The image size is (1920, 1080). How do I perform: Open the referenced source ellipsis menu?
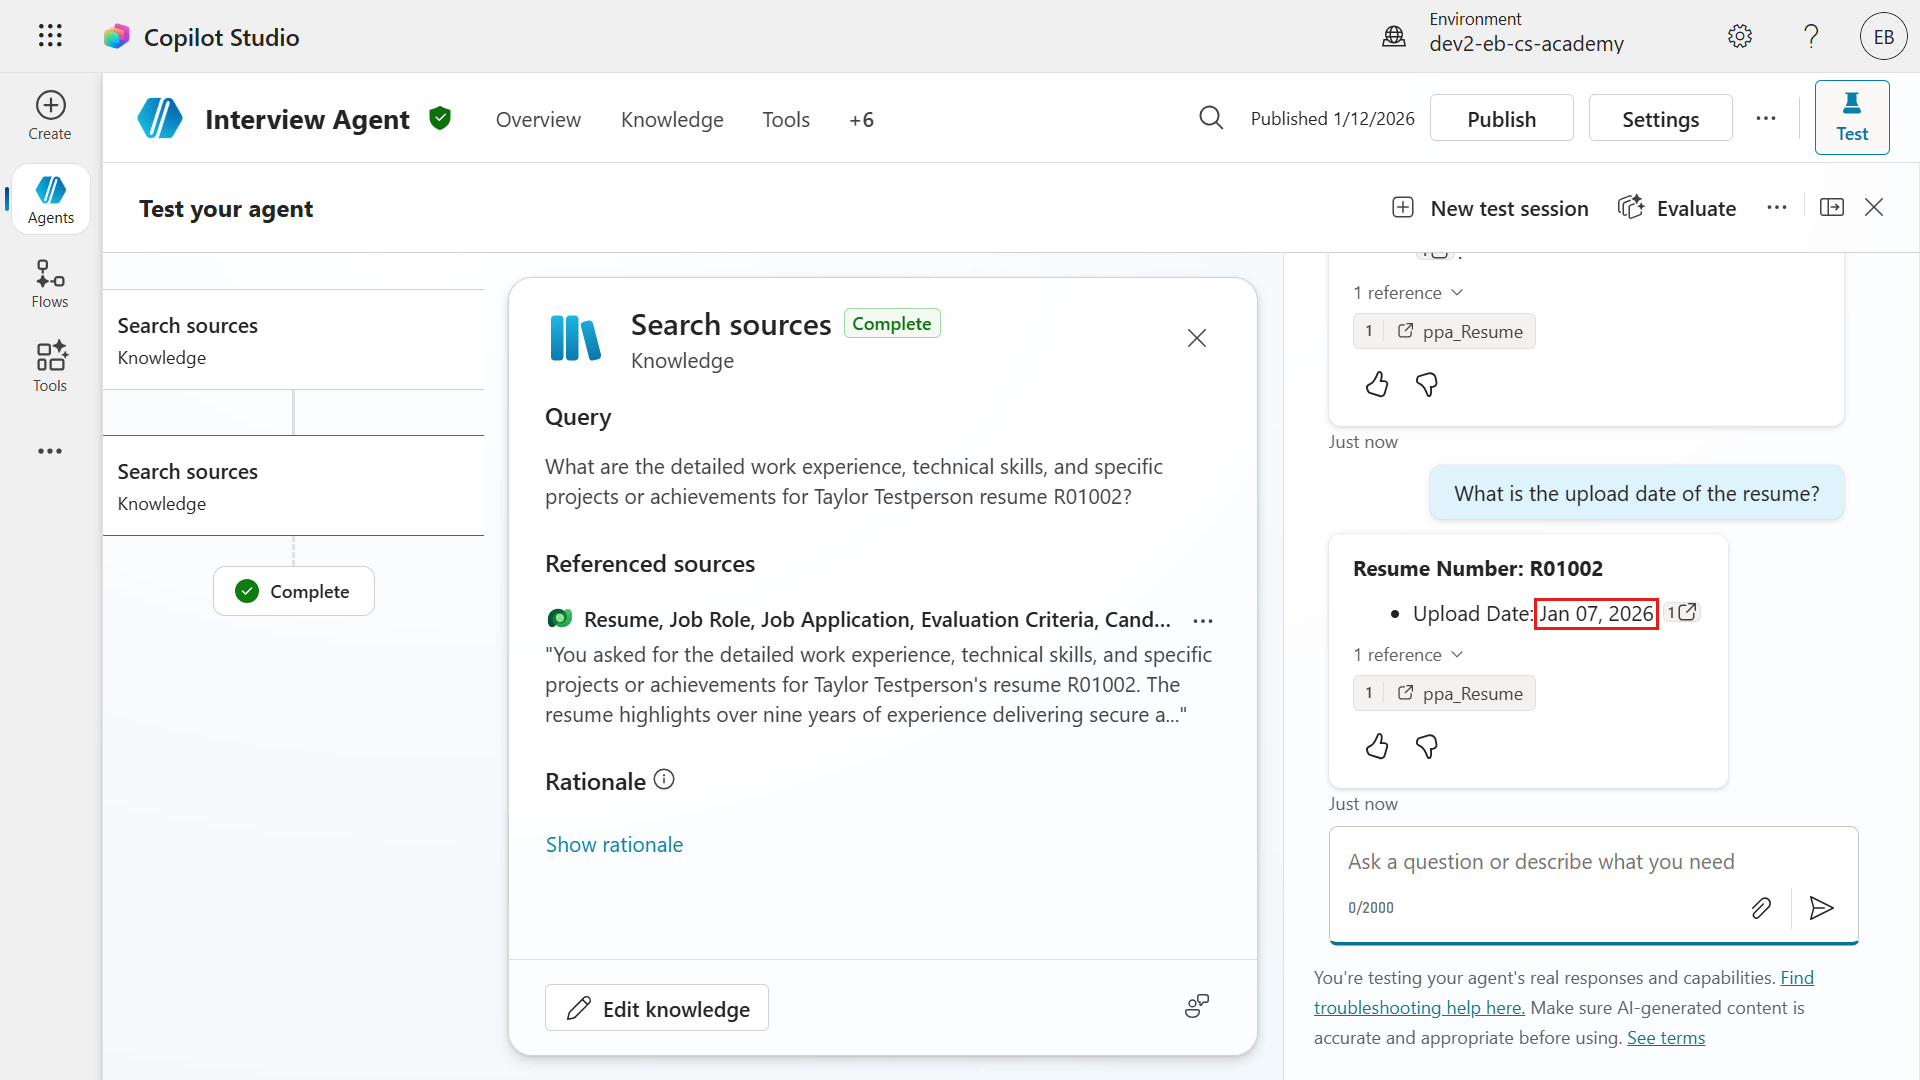tap(1202, 621)
